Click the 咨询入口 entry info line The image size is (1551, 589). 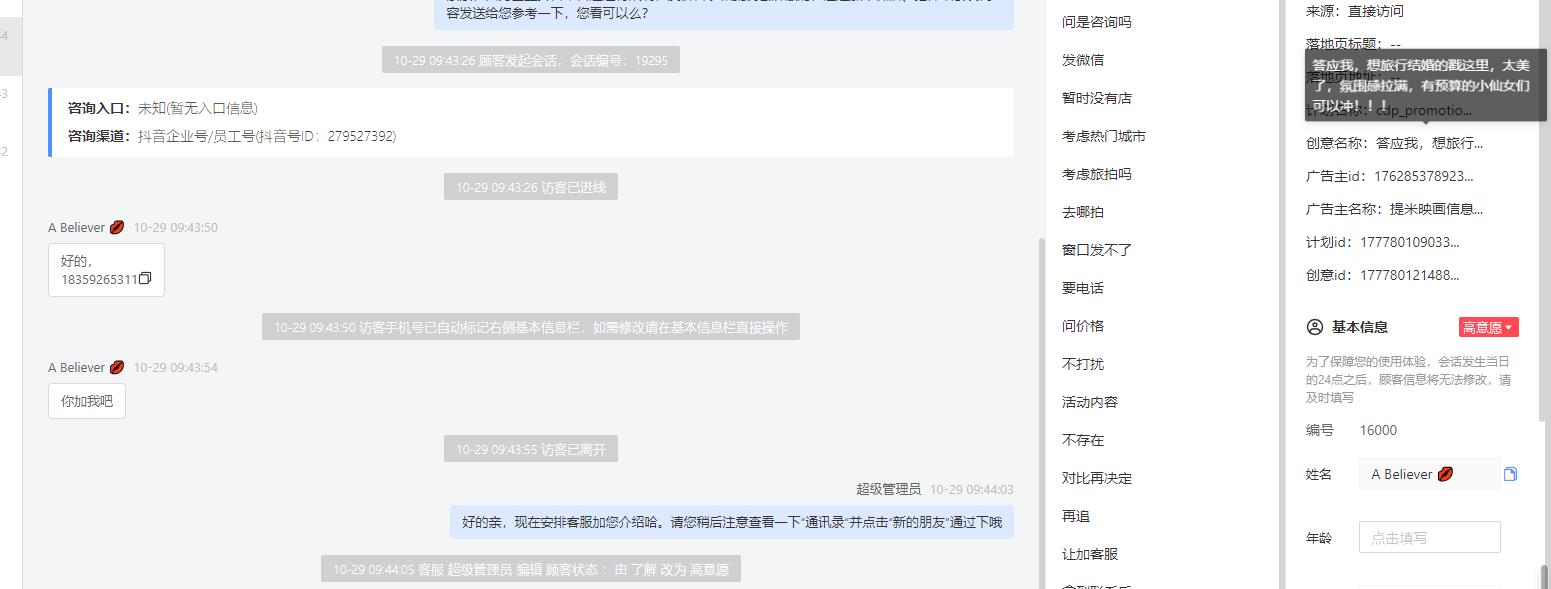pyautogui.click(x=163, y=108)
